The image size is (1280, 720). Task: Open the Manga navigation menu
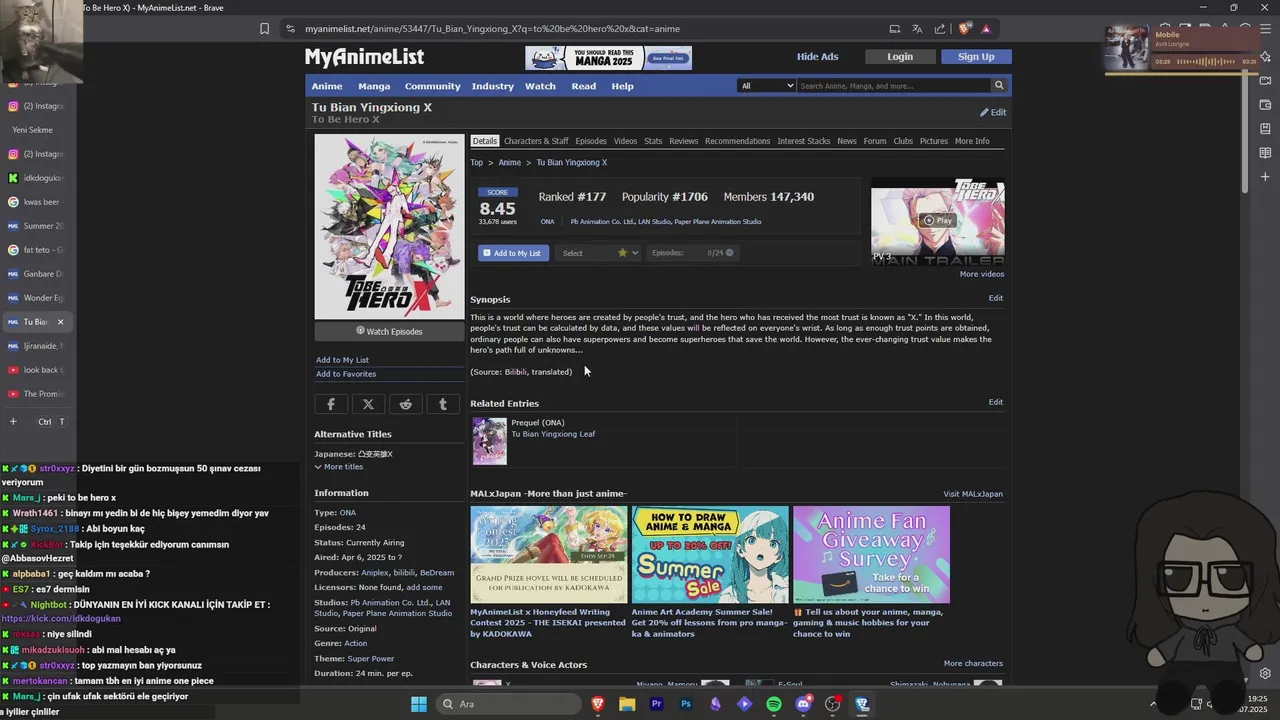coord(374,86)
